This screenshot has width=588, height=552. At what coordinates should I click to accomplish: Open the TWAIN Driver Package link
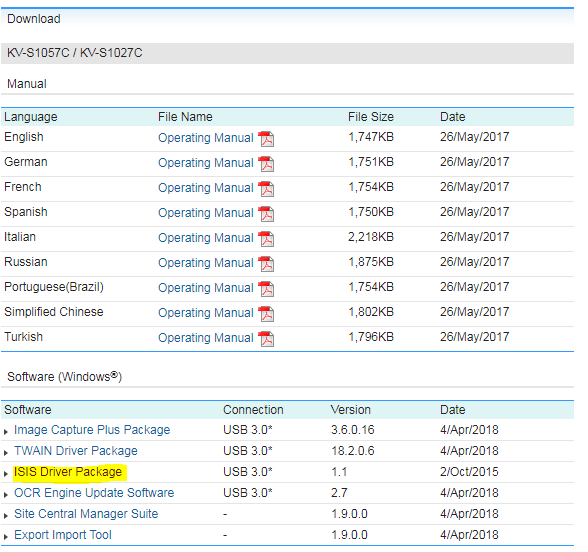point(76,451)
